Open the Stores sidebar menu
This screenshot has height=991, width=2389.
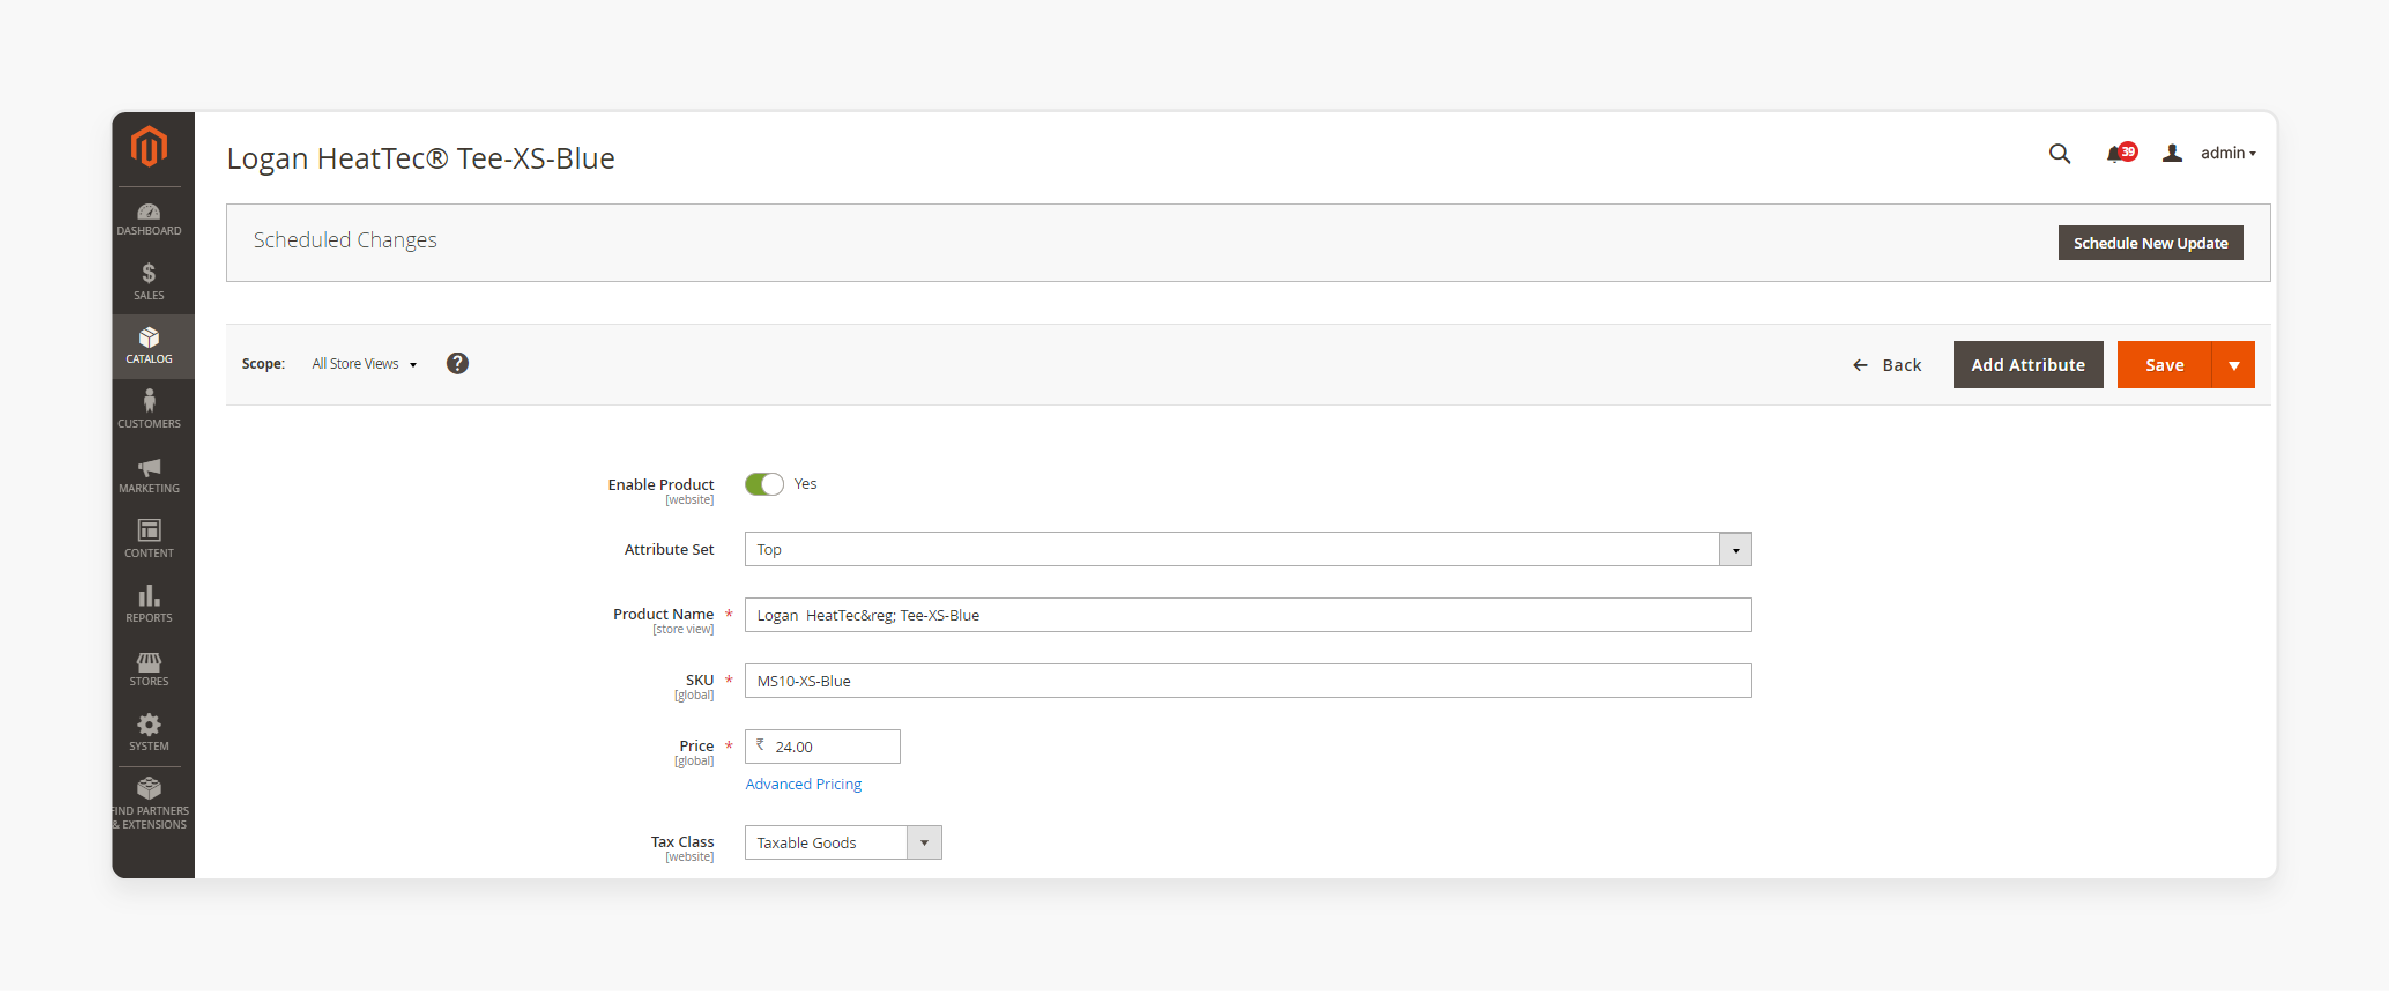(x=149, y=669)
